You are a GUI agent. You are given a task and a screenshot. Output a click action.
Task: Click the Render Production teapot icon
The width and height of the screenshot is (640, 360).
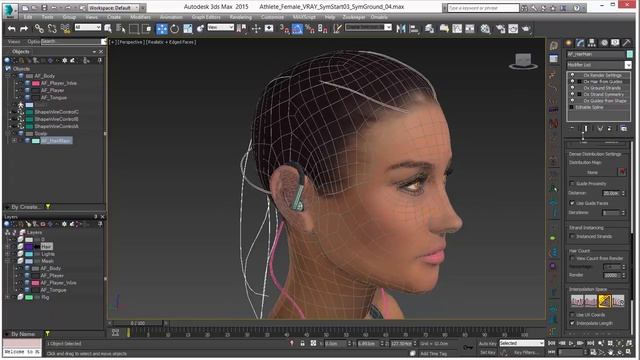click(x=526, y=29)
